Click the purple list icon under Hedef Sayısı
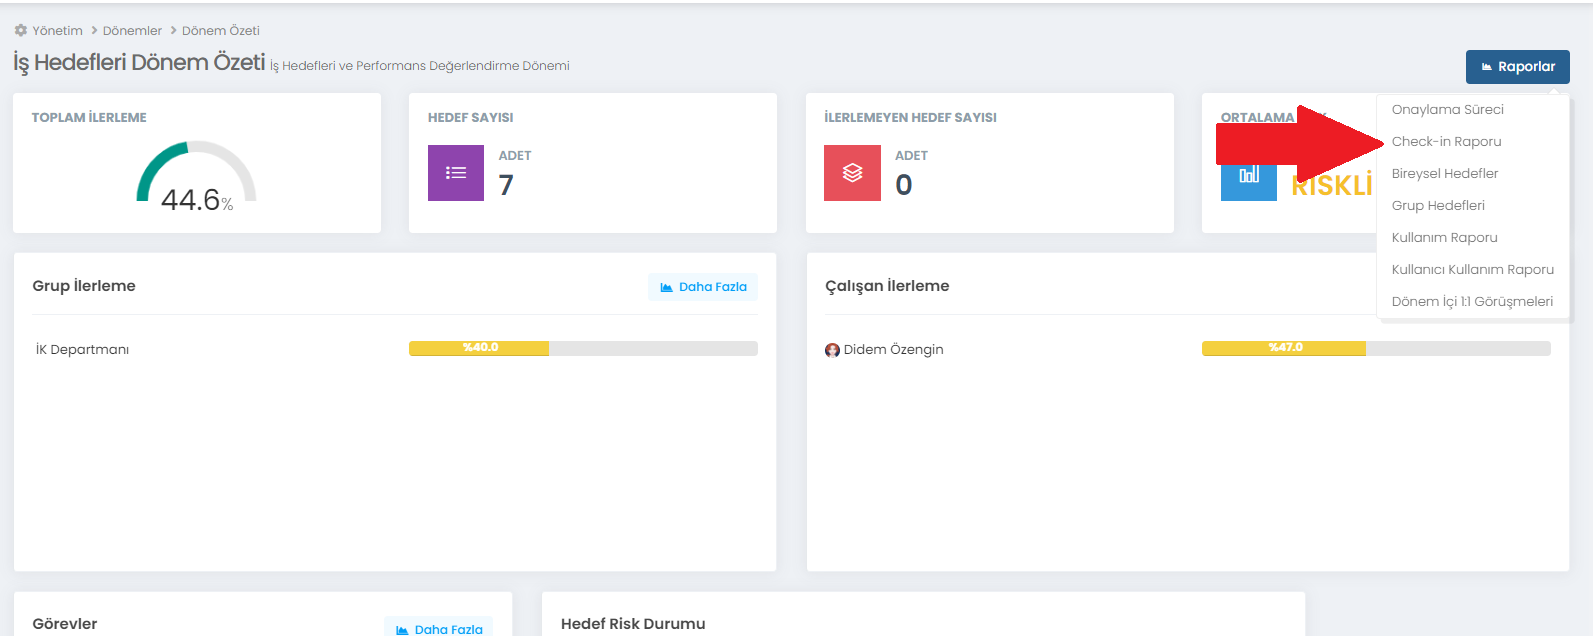This screenshot has width=1596, height=636. [456, 173]
